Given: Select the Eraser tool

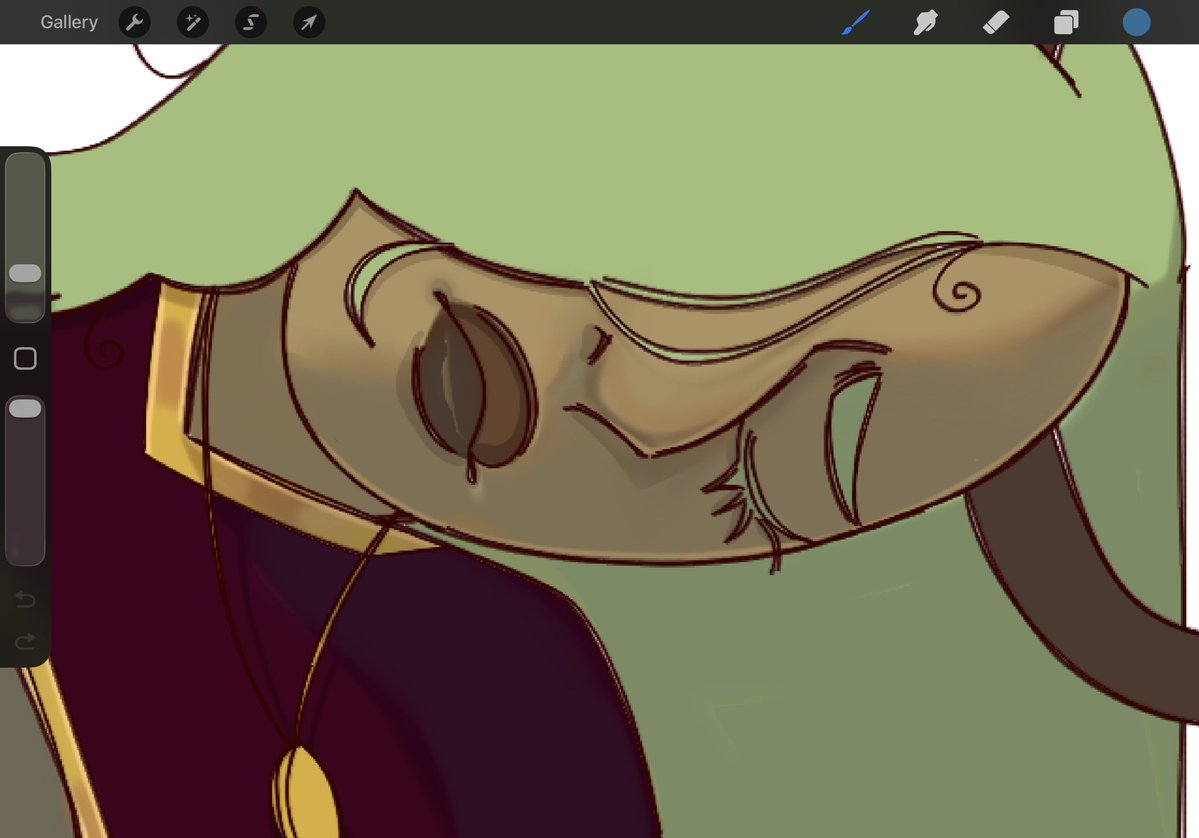Looking at the screenshot, I should [x=996, y=22].
